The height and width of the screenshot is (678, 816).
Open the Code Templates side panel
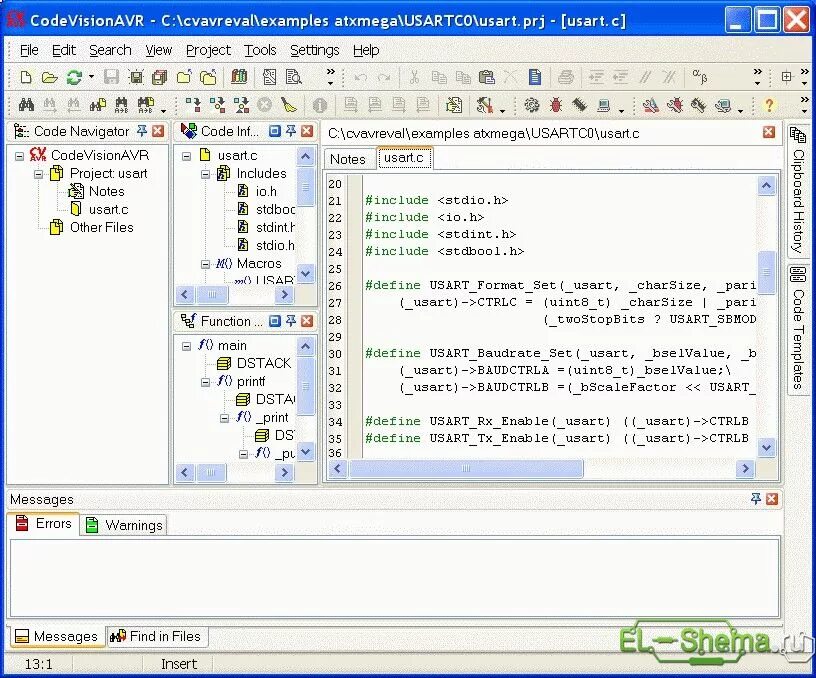[797, 329]
